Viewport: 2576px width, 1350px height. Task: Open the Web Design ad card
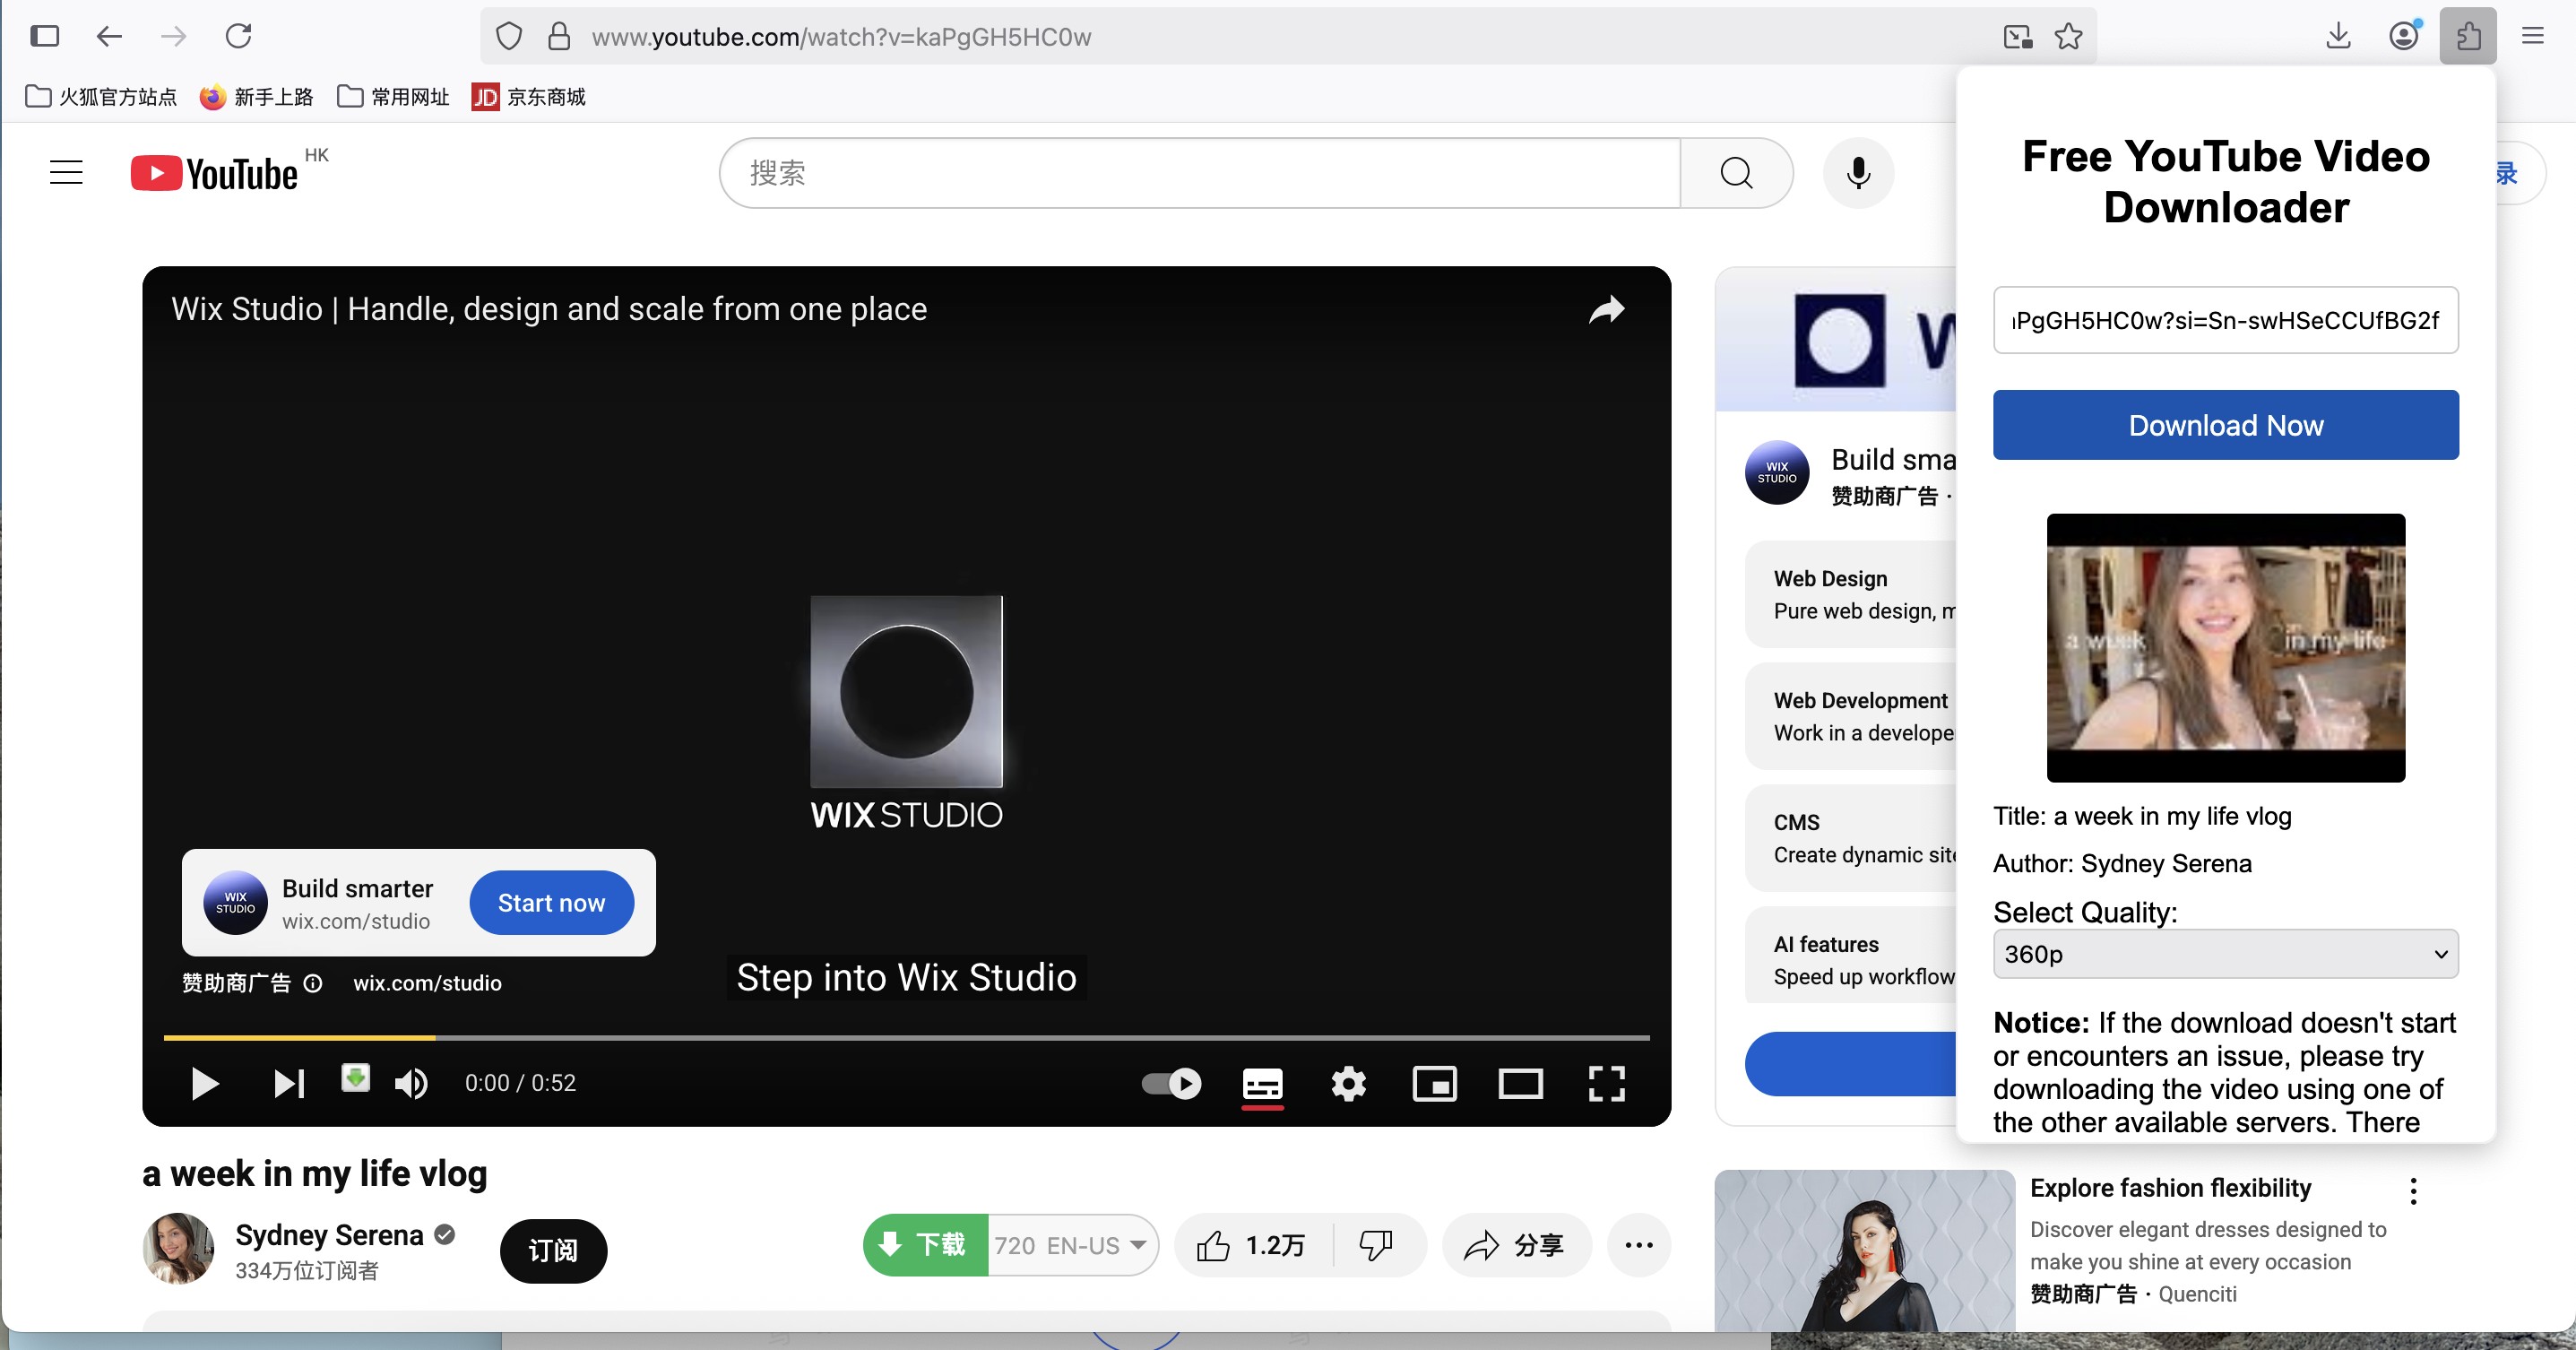pyautogui.click(x=1850, y=595)
